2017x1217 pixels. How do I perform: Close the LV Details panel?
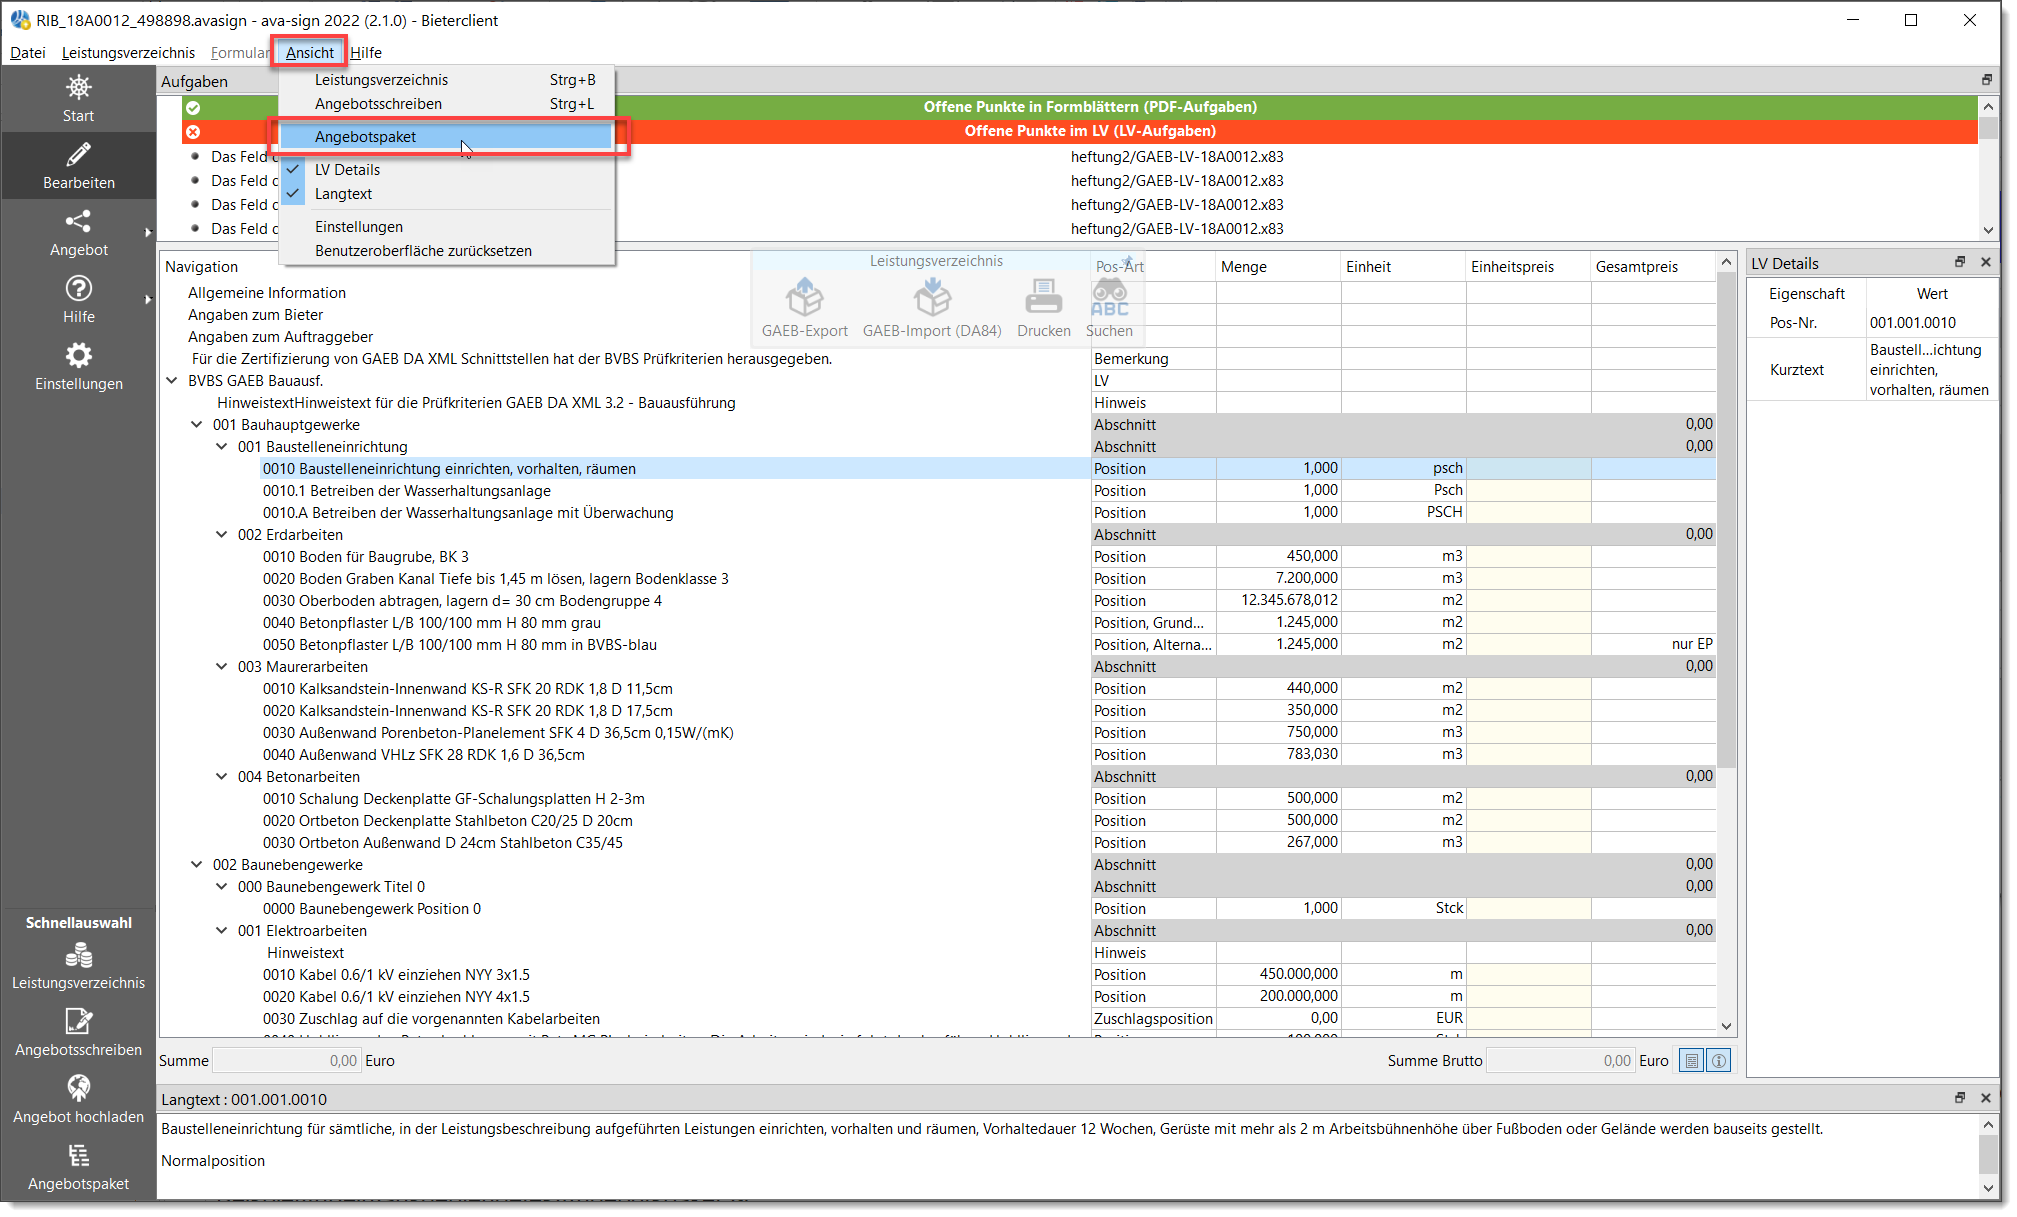tap(1985, 262)
